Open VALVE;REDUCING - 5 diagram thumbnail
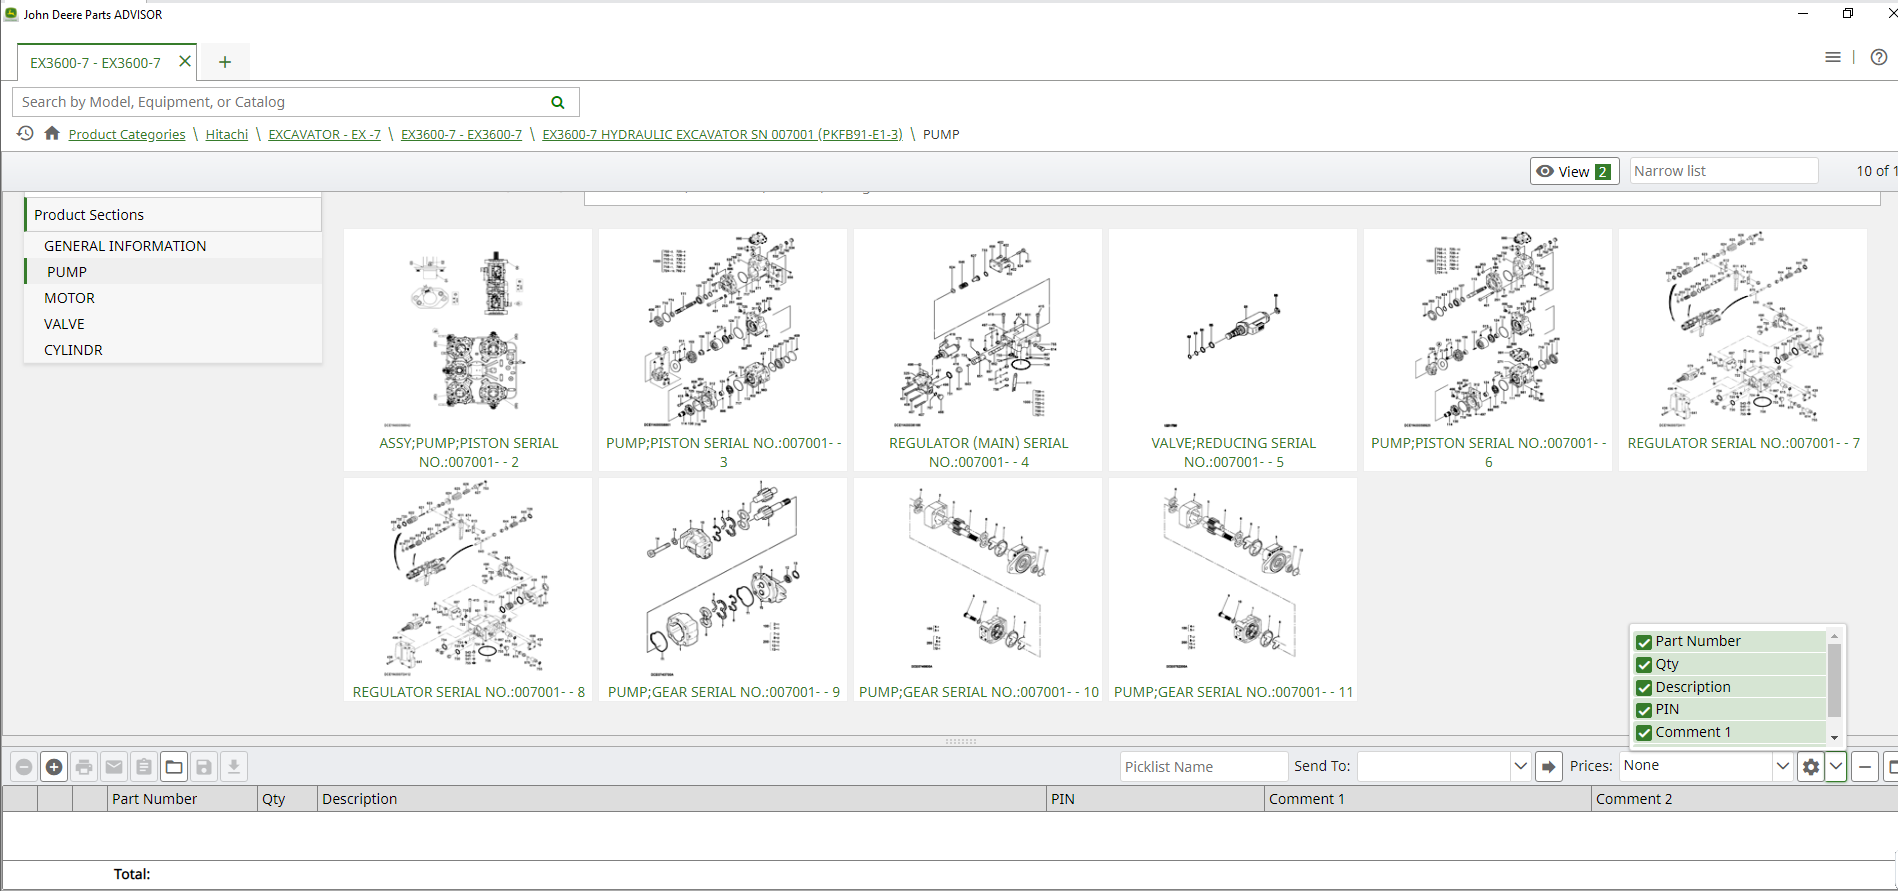Viewport: 1898px width, 891px height. click(1233, 330)
